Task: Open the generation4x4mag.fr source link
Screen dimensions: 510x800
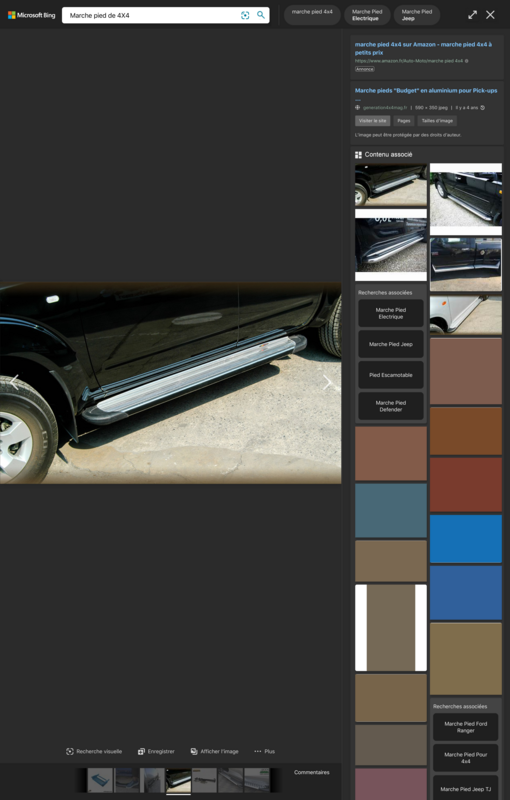Action: tap(385, 108)
